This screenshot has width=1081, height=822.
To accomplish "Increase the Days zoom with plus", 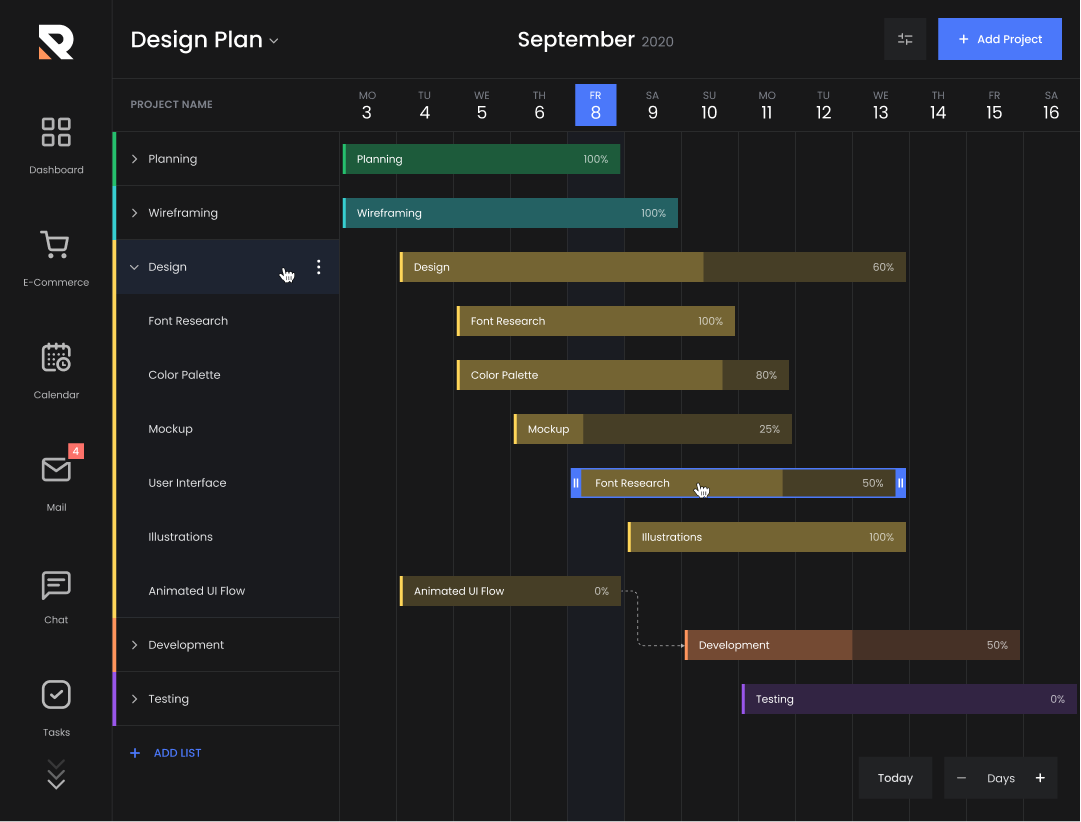I will click(1040, 778).
